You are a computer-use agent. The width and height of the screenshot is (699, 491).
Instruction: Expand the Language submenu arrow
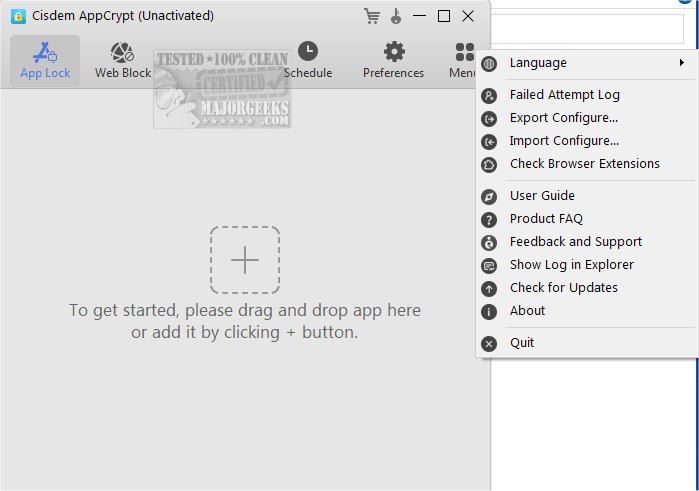point(682,62)
